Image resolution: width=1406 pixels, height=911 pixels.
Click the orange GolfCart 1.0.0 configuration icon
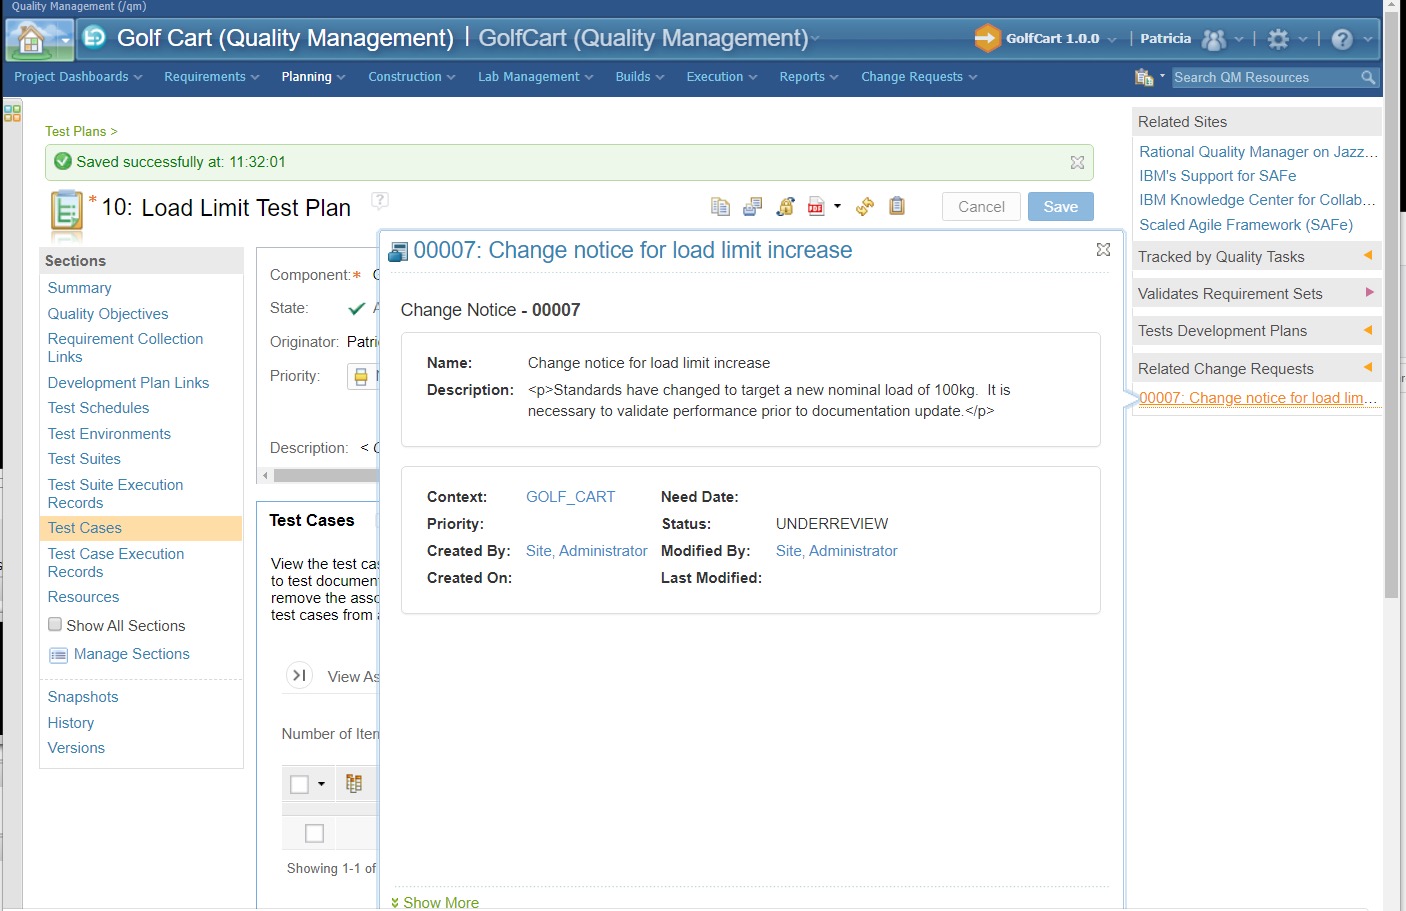click(x=987, y=38)
